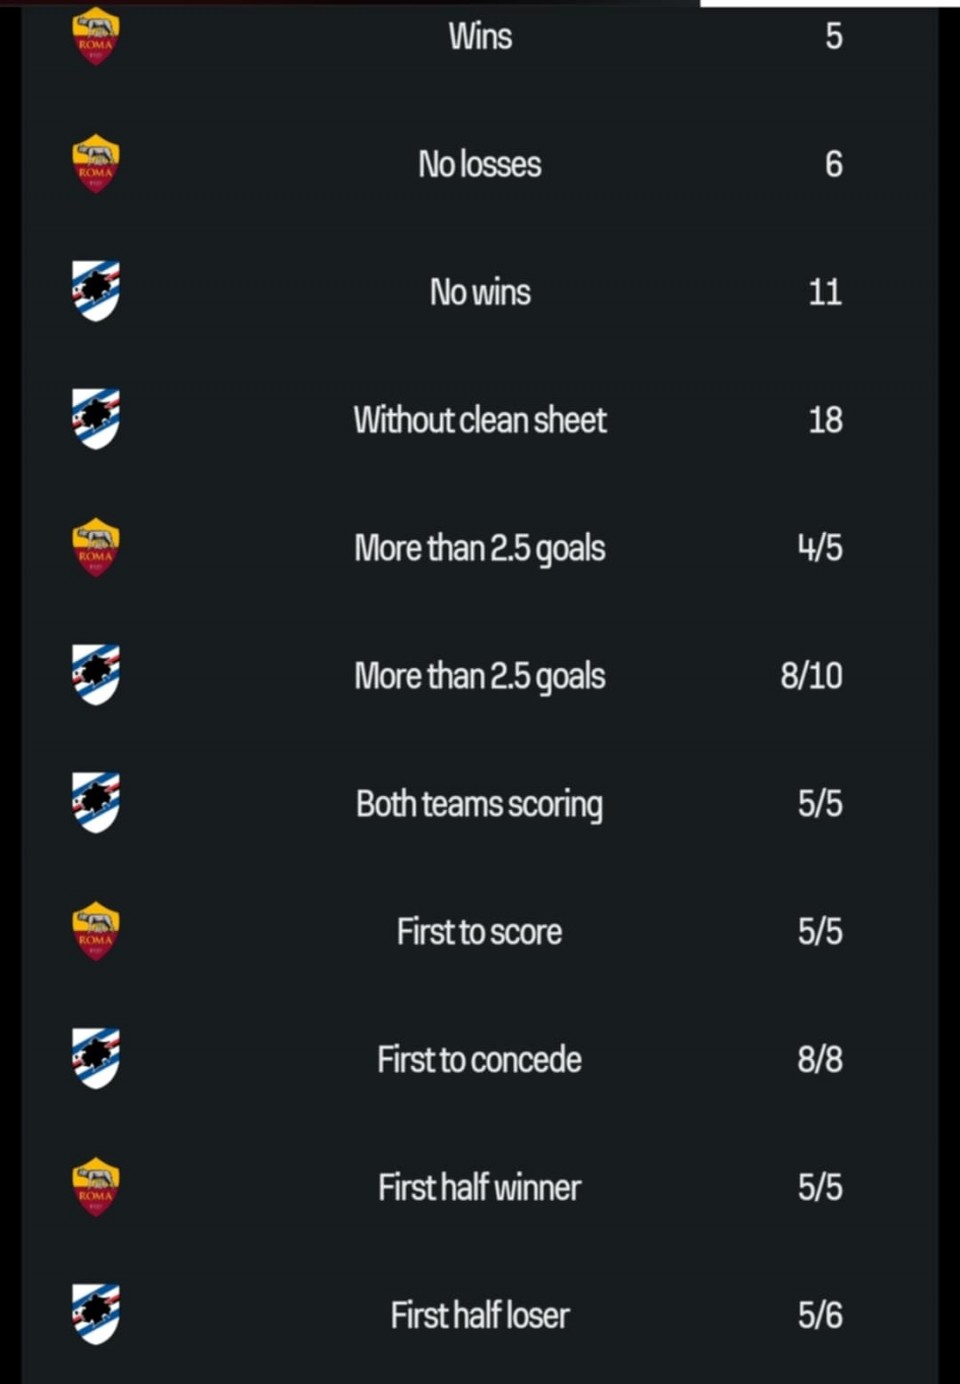The width and height of the screenshot is (960, 1384).
Task: Click Sampdoria crest beside First half loser
Action: [x=96, y=1314]
